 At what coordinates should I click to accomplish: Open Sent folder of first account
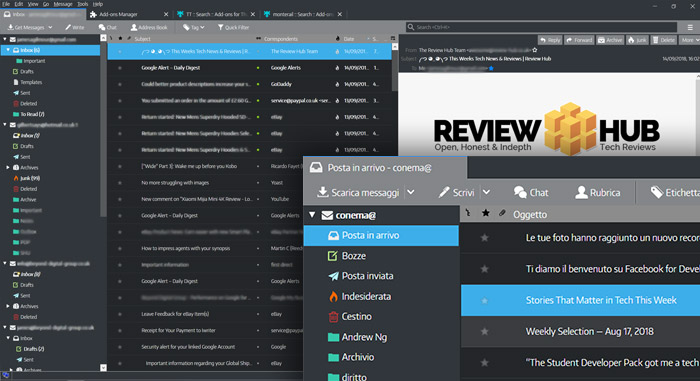(21, 93)
